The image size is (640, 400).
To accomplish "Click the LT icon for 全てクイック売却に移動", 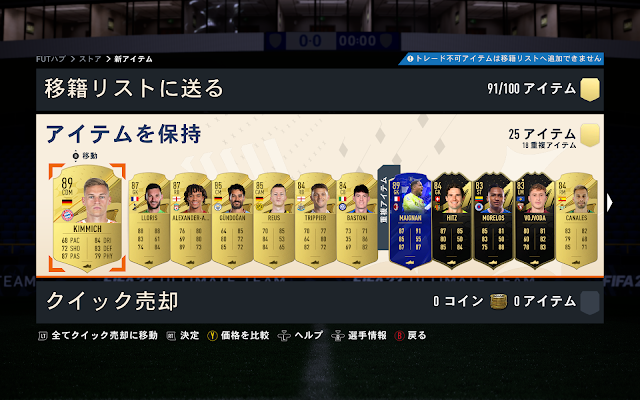I will click(43, 336).
